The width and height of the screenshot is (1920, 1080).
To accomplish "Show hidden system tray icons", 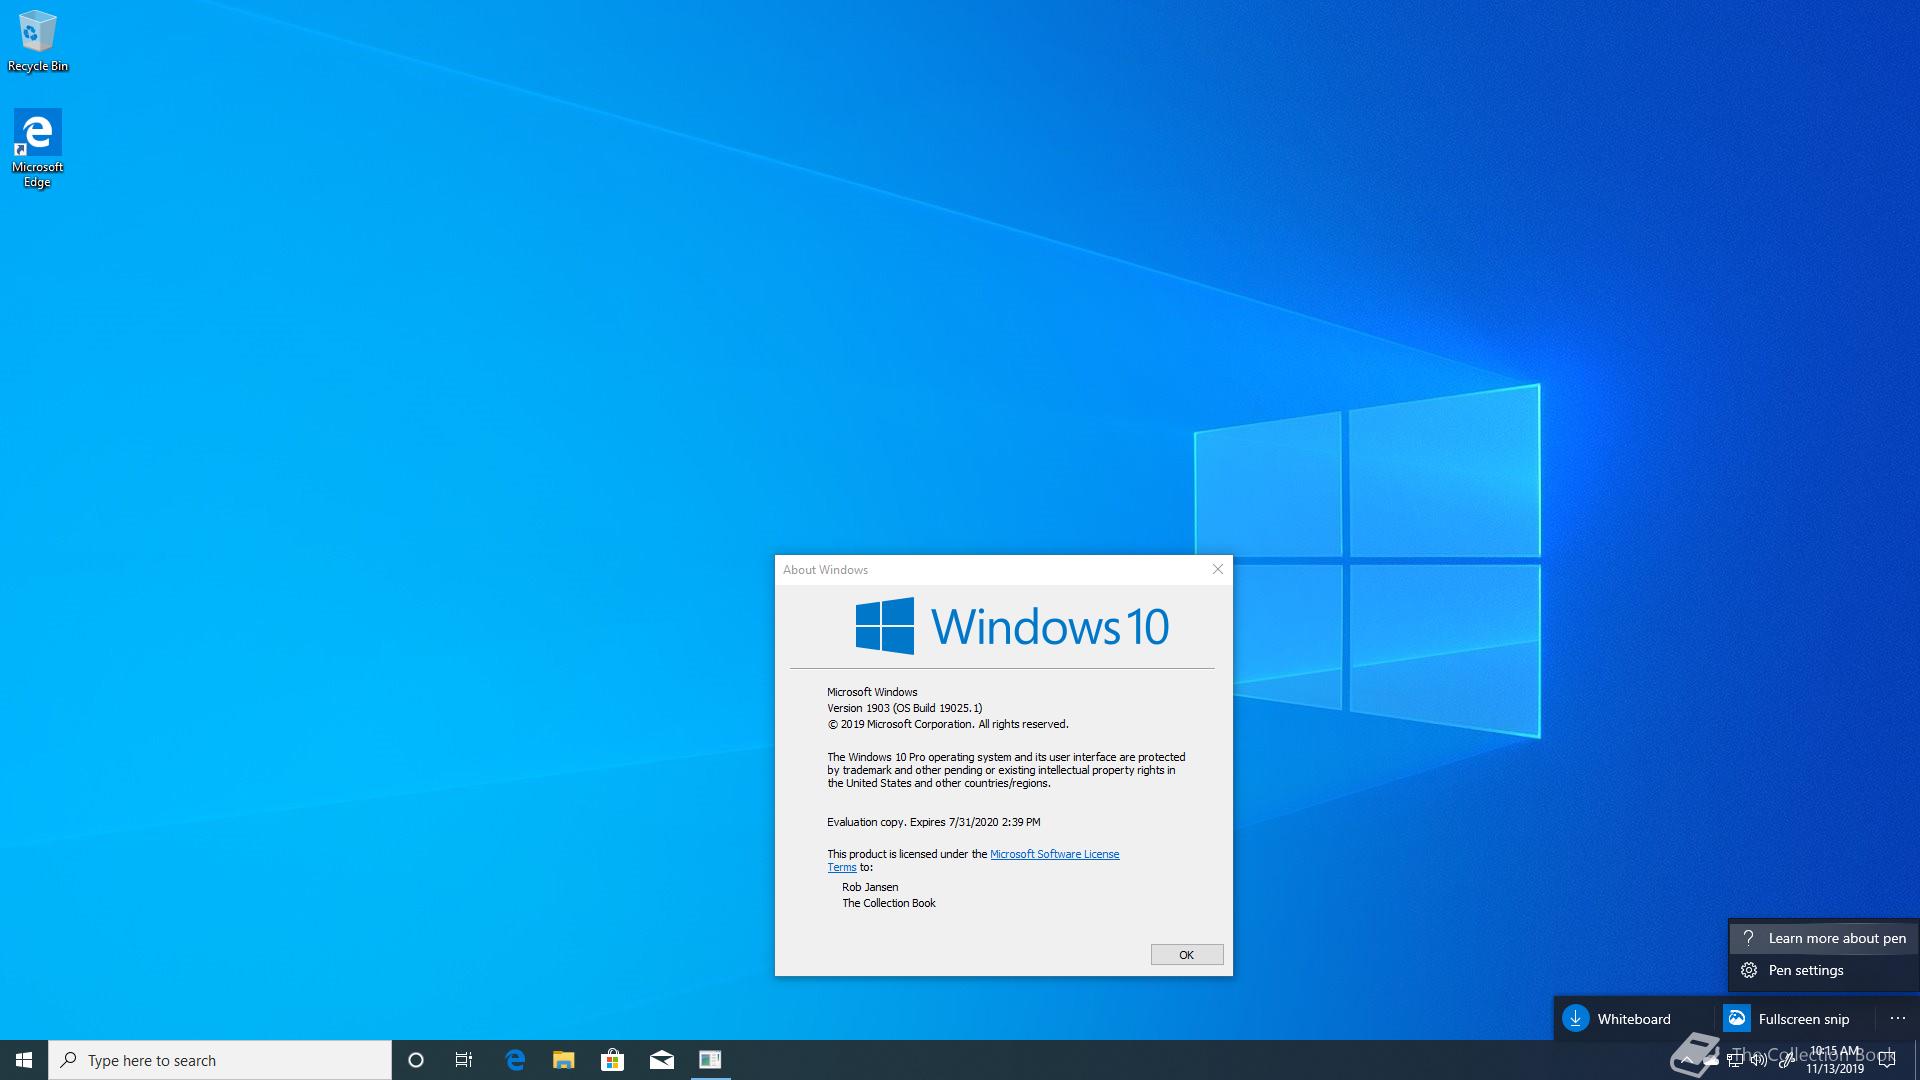I will 1687,1061.
